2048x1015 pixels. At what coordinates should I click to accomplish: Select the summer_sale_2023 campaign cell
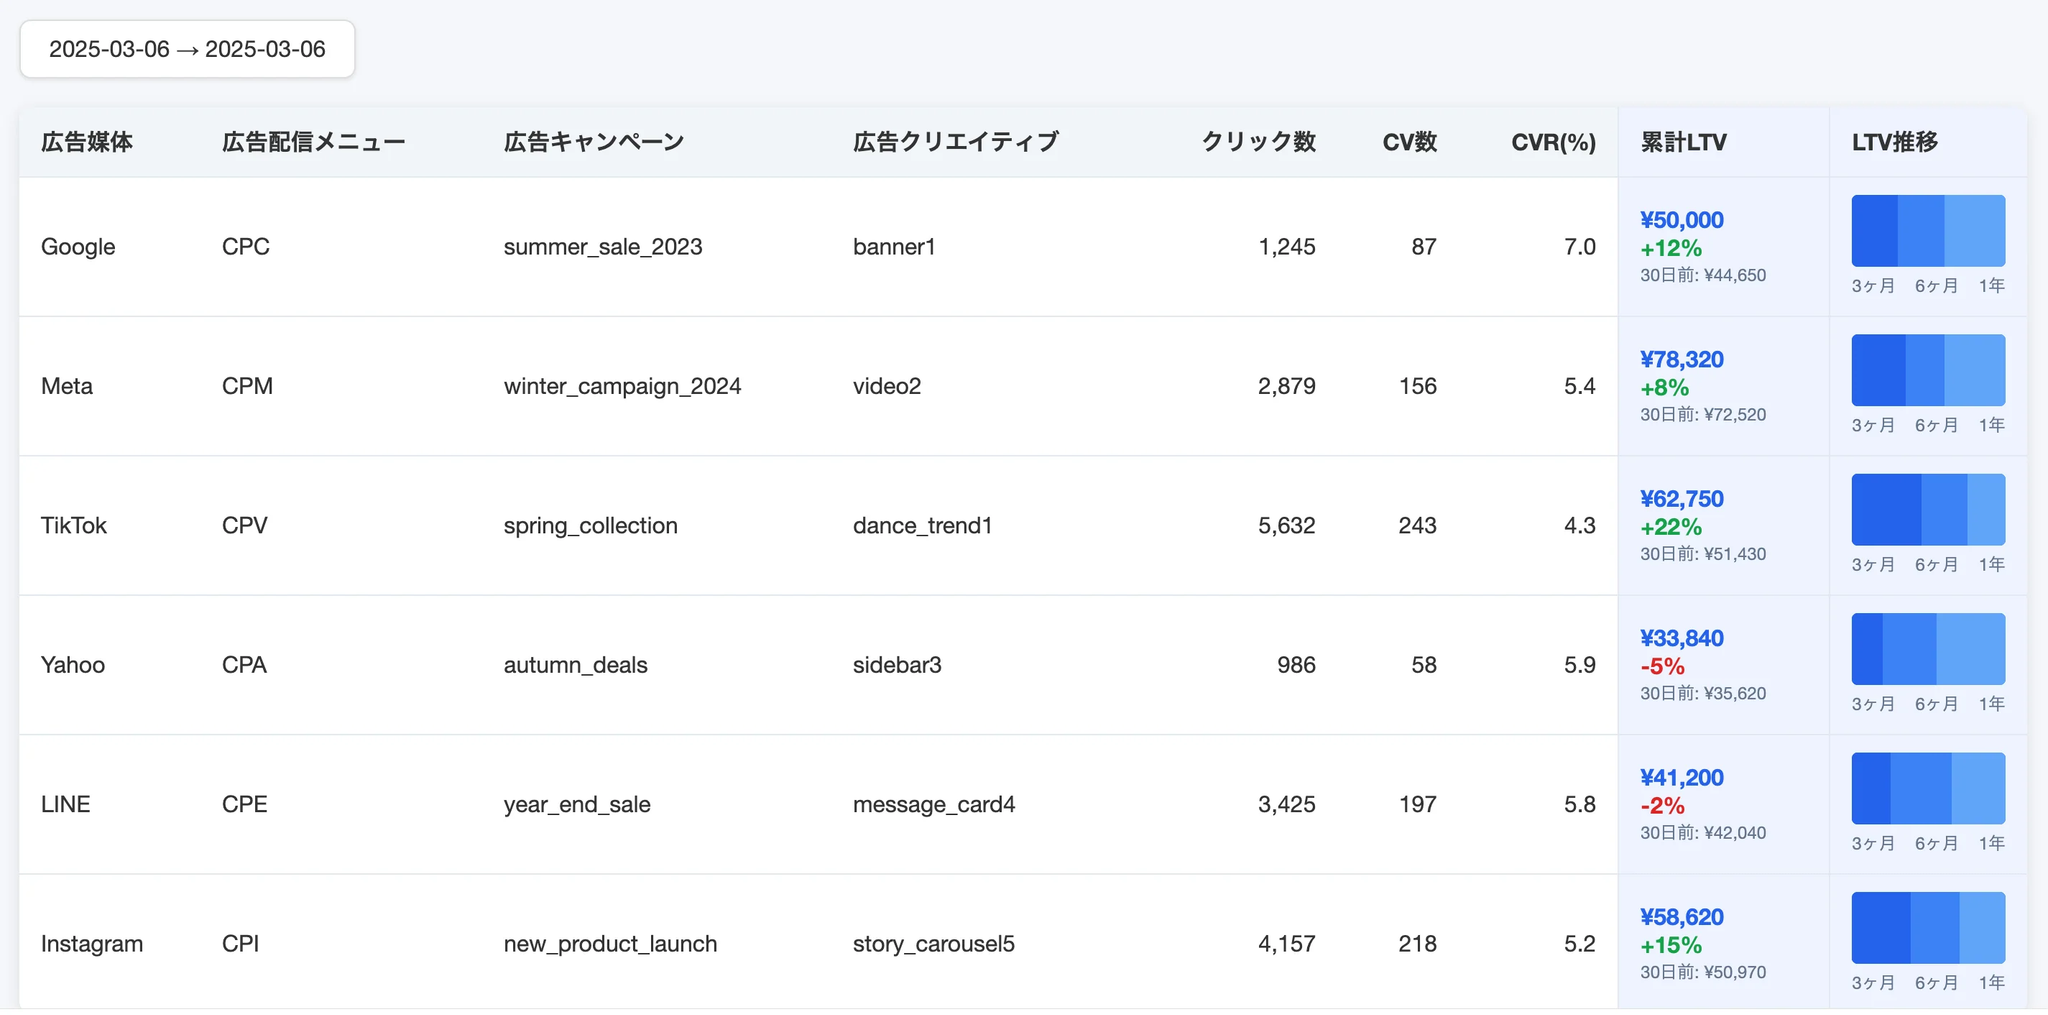click(x=603, y=247)
